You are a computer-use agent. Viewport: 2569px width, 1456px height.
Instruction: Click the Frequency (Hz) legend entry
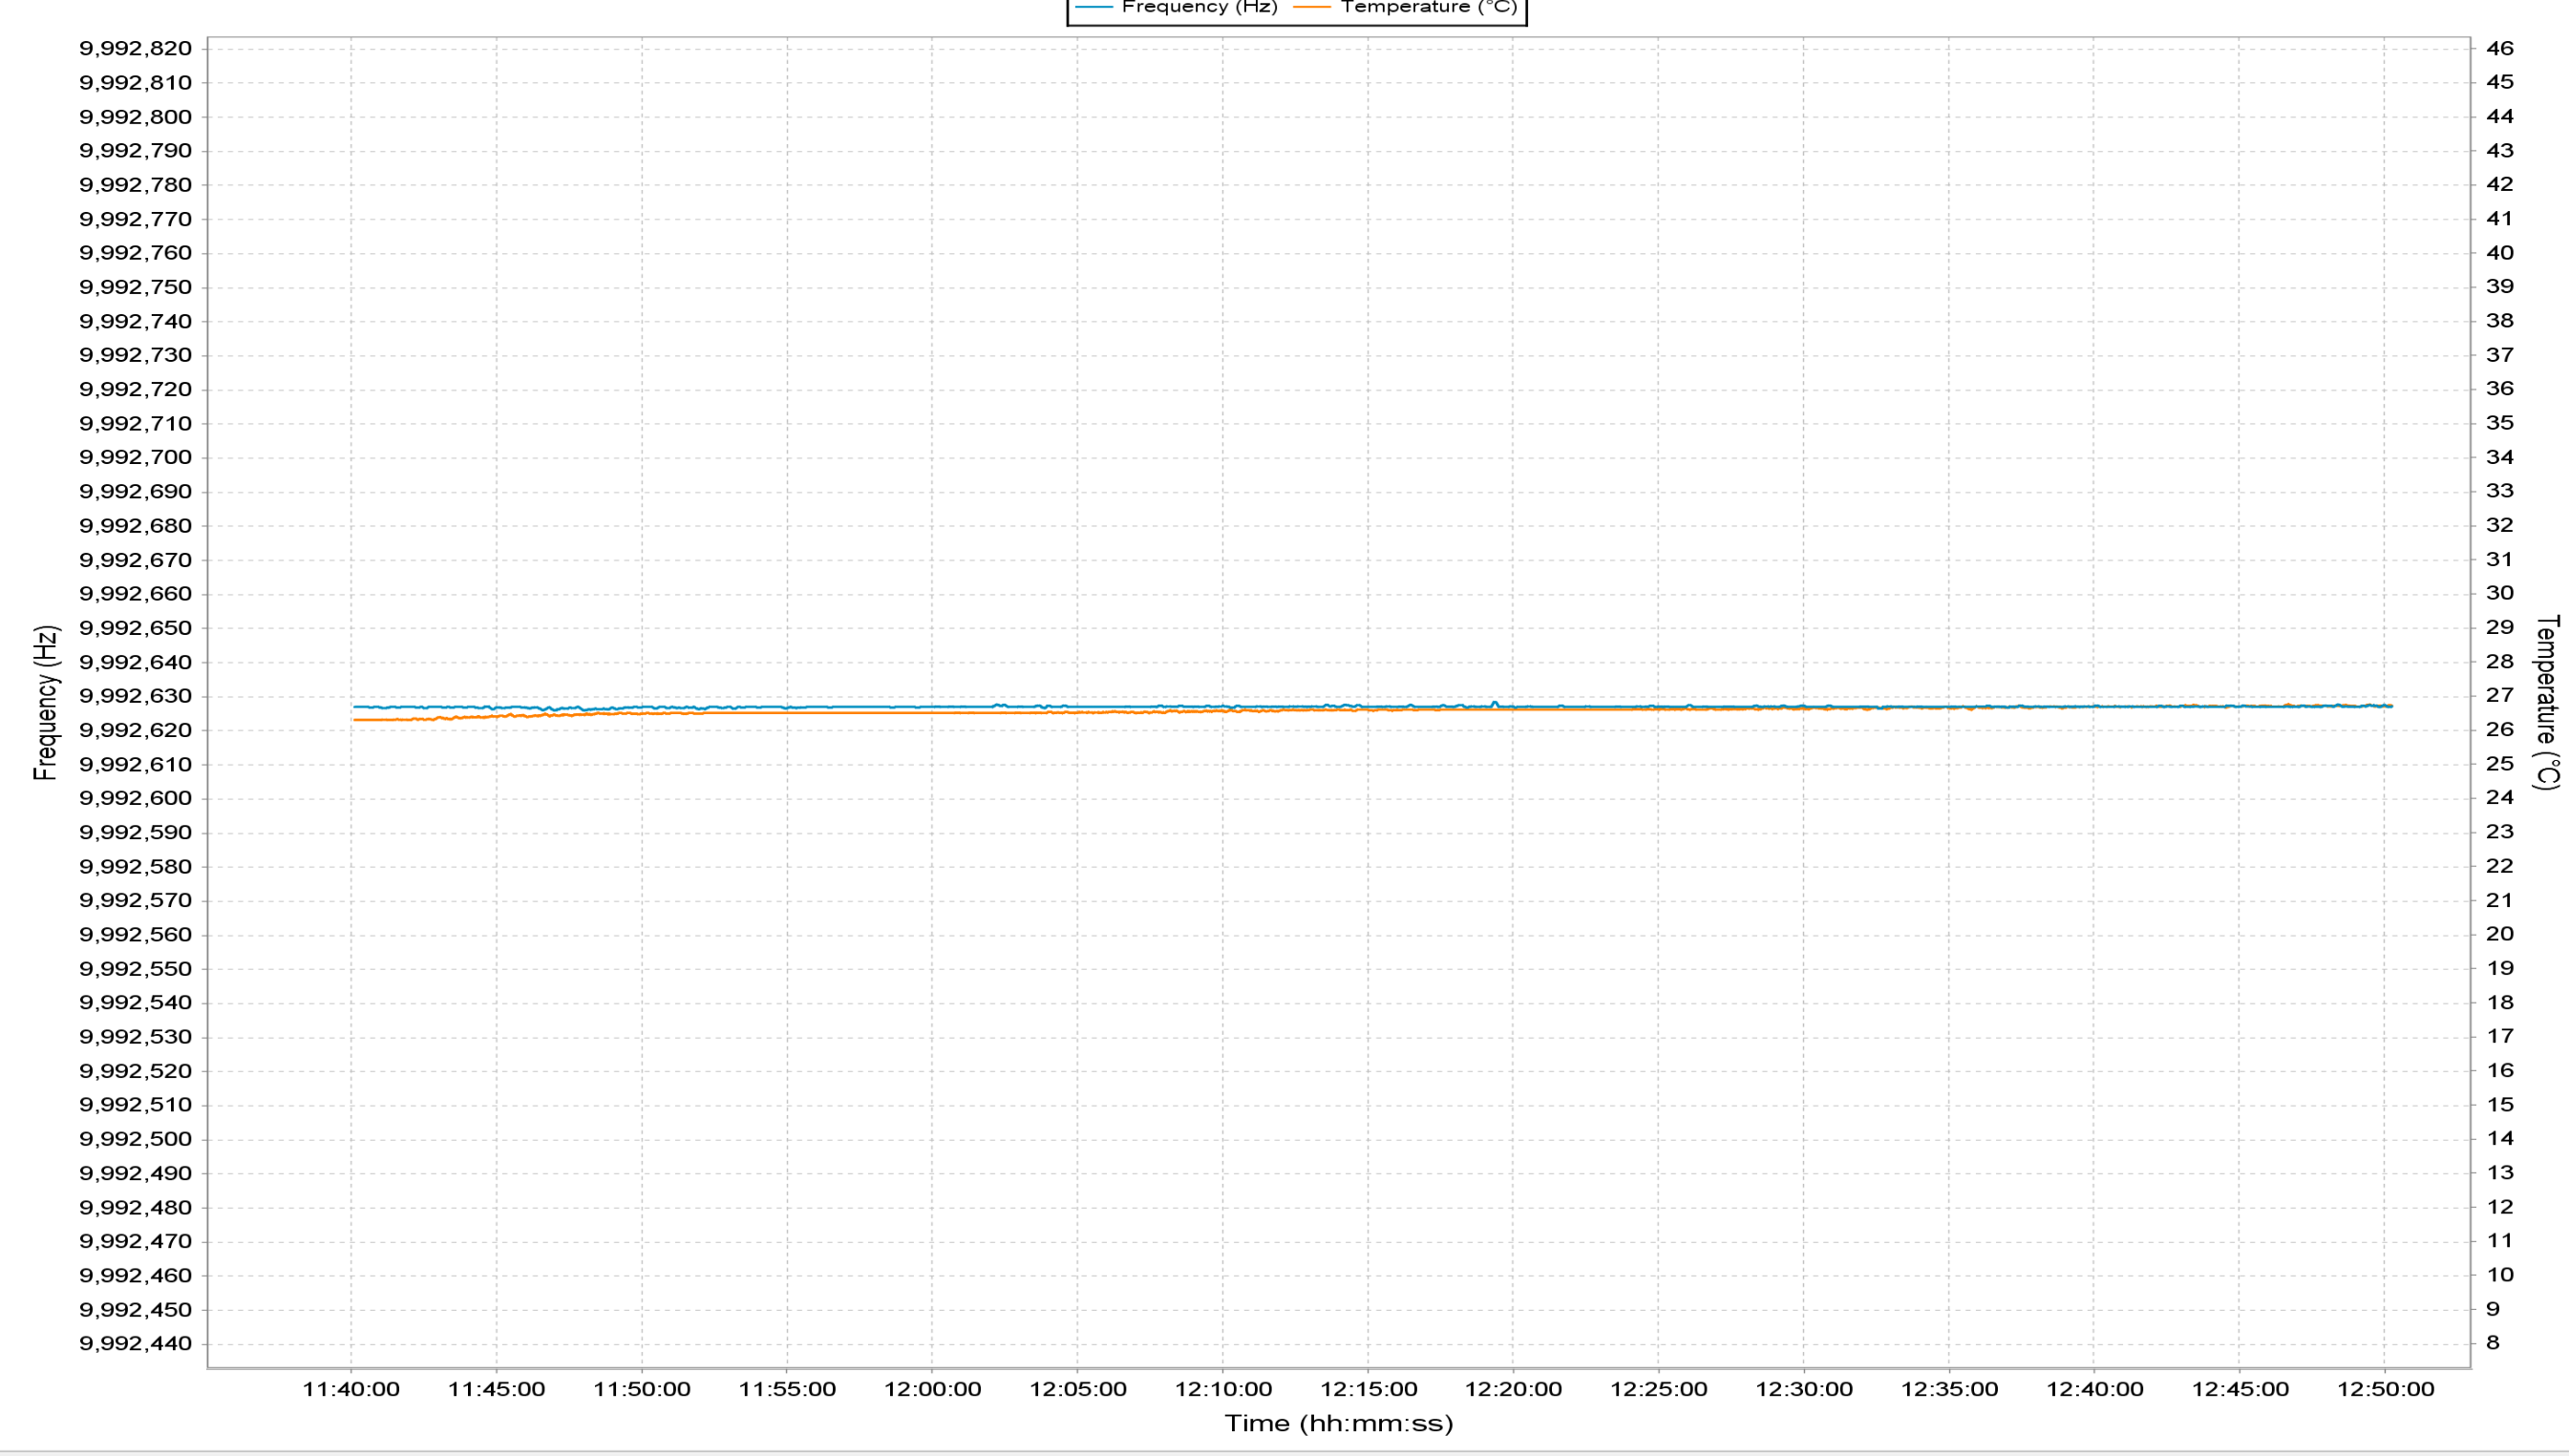point(1177,7)
